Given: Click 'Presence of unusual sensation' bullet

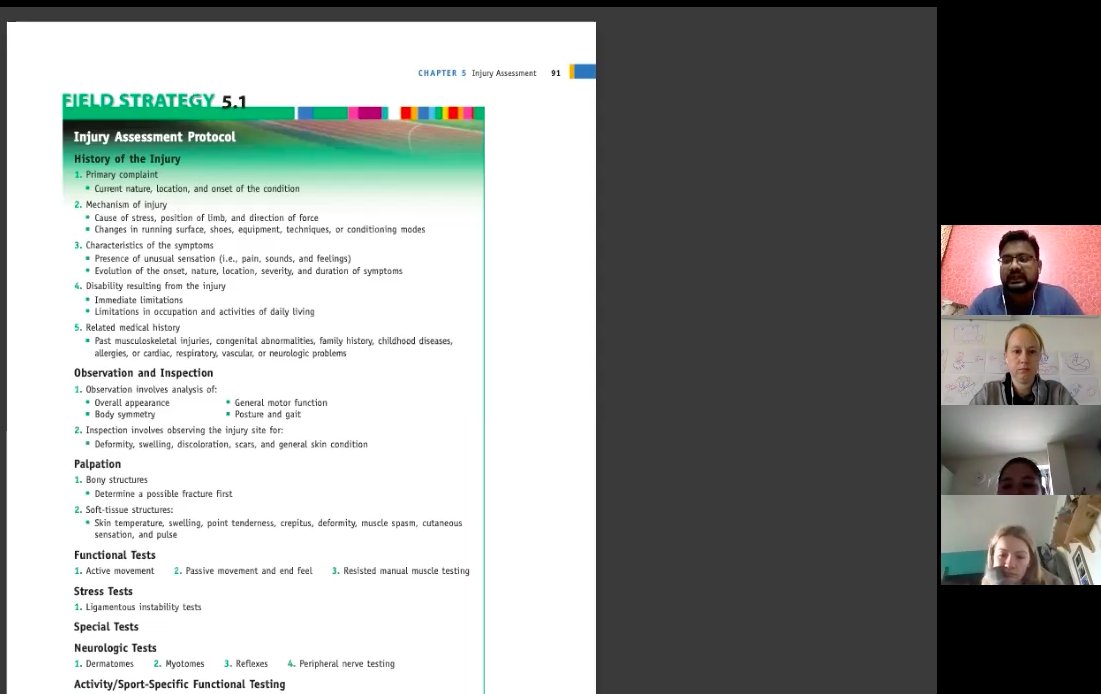Looking at the screenshot, I should click(x=223, y=258).
